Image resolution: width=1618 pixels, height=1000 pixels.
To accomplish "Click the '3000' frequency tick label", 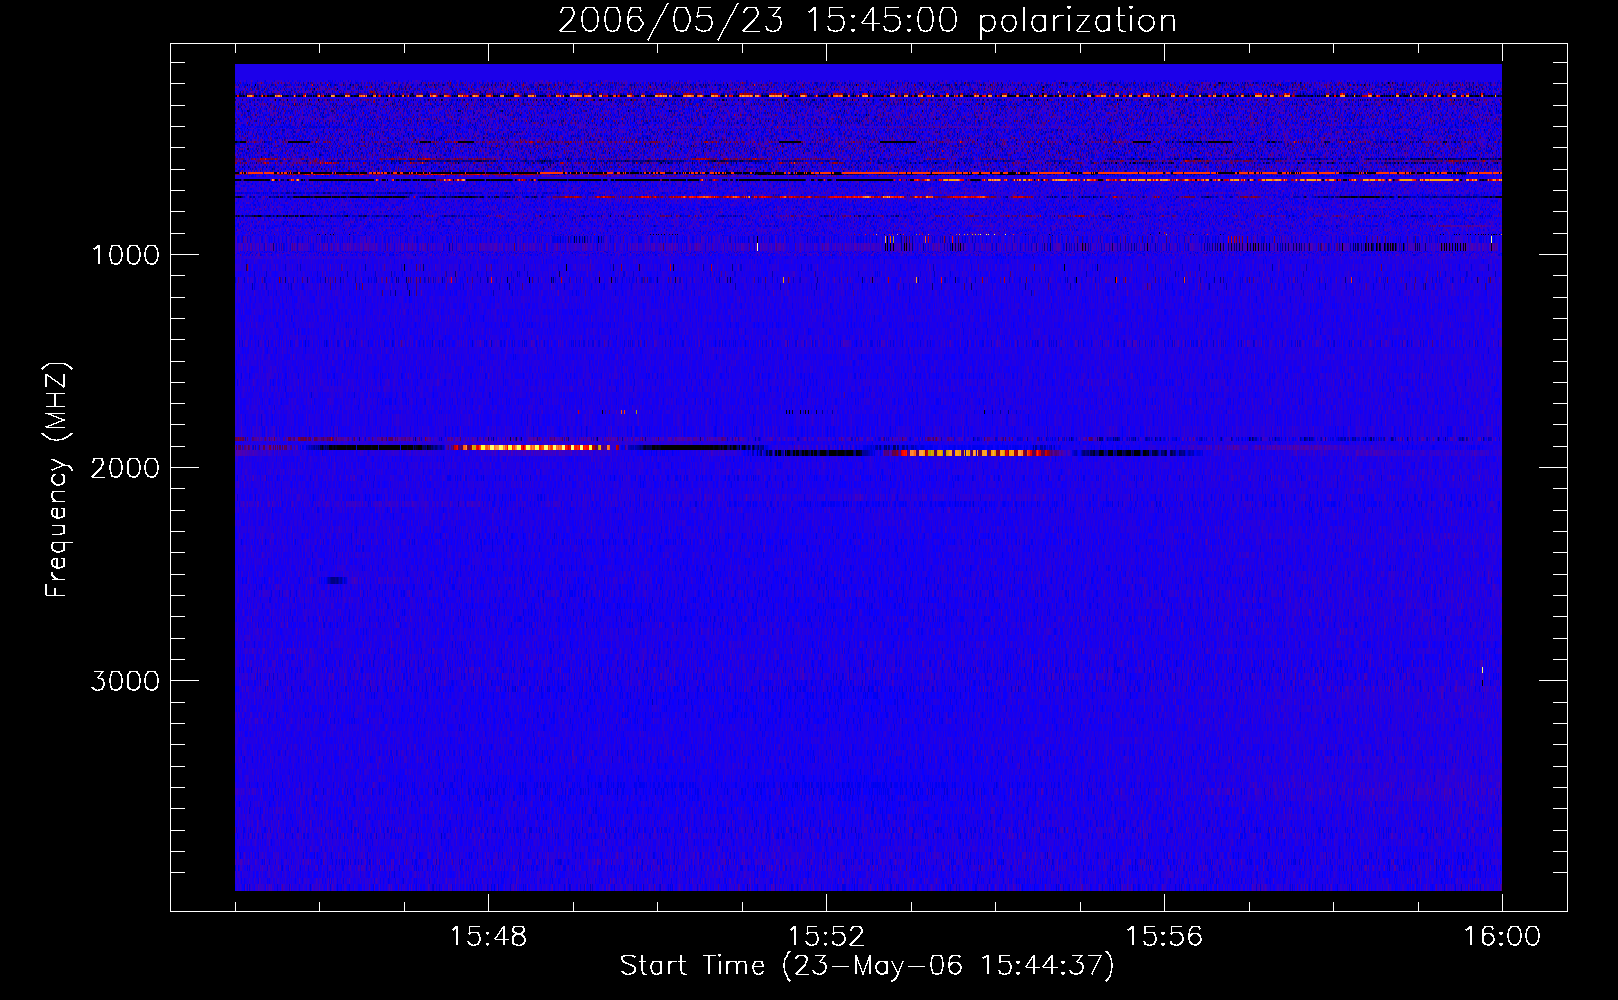I will [x=125, y=681].
